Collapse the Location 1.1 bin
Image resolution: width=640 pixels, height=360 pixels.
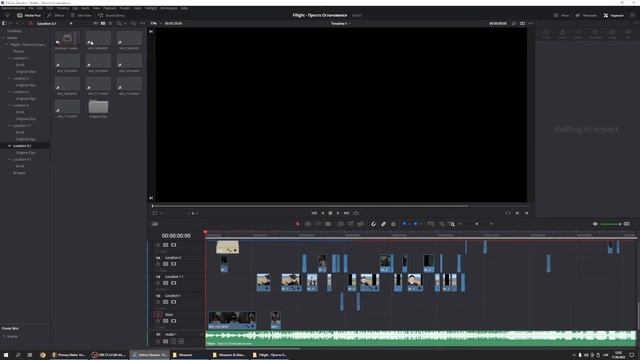point(10,125)
